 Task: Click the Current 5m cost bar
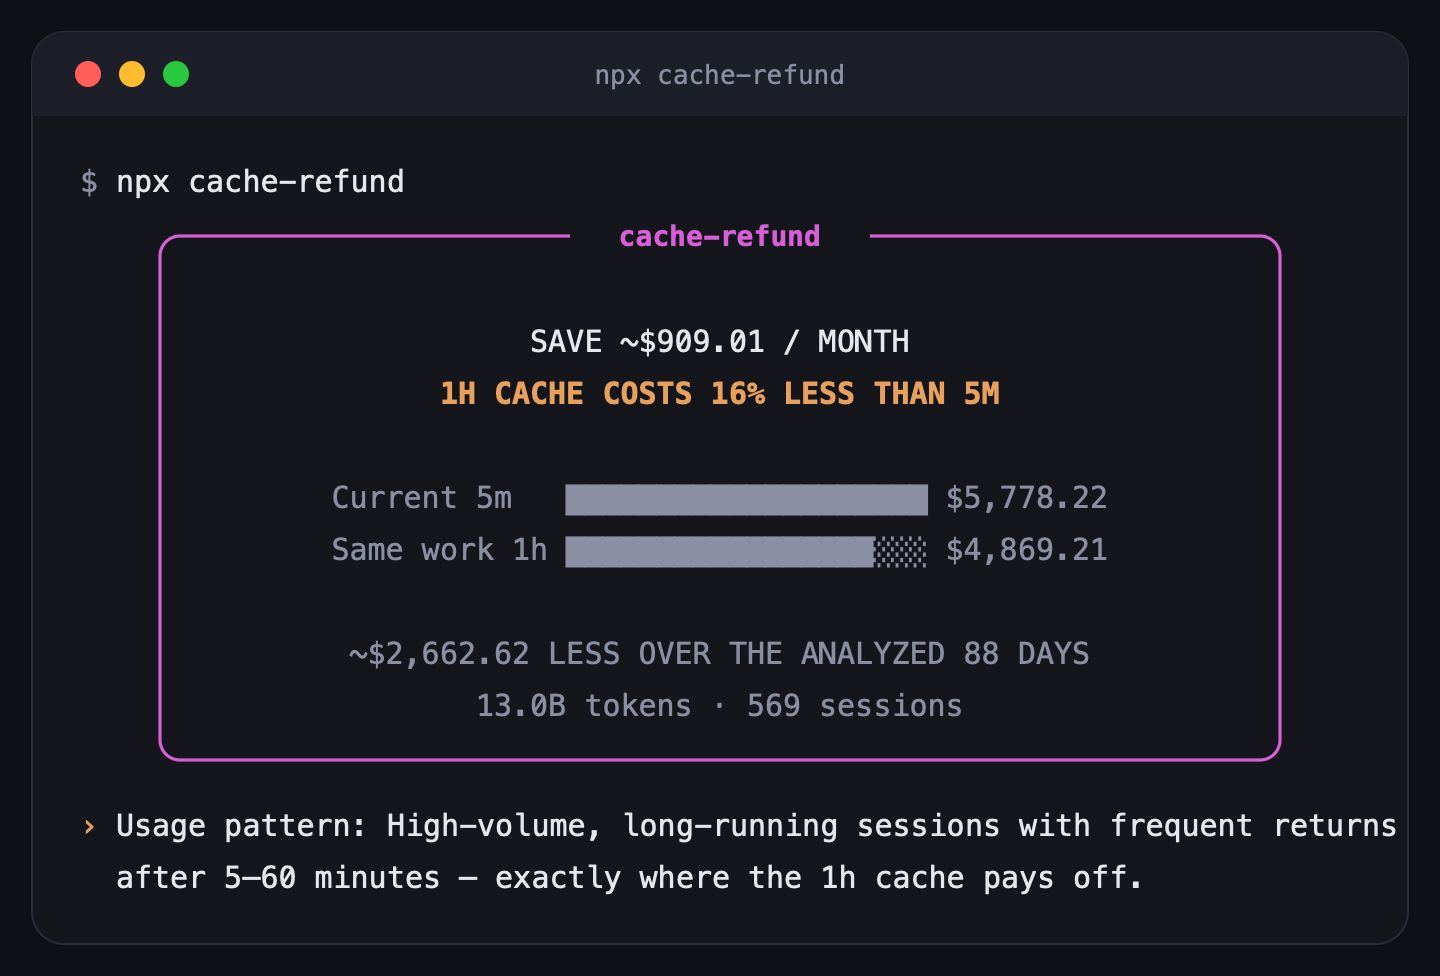[x=746, y=499]
